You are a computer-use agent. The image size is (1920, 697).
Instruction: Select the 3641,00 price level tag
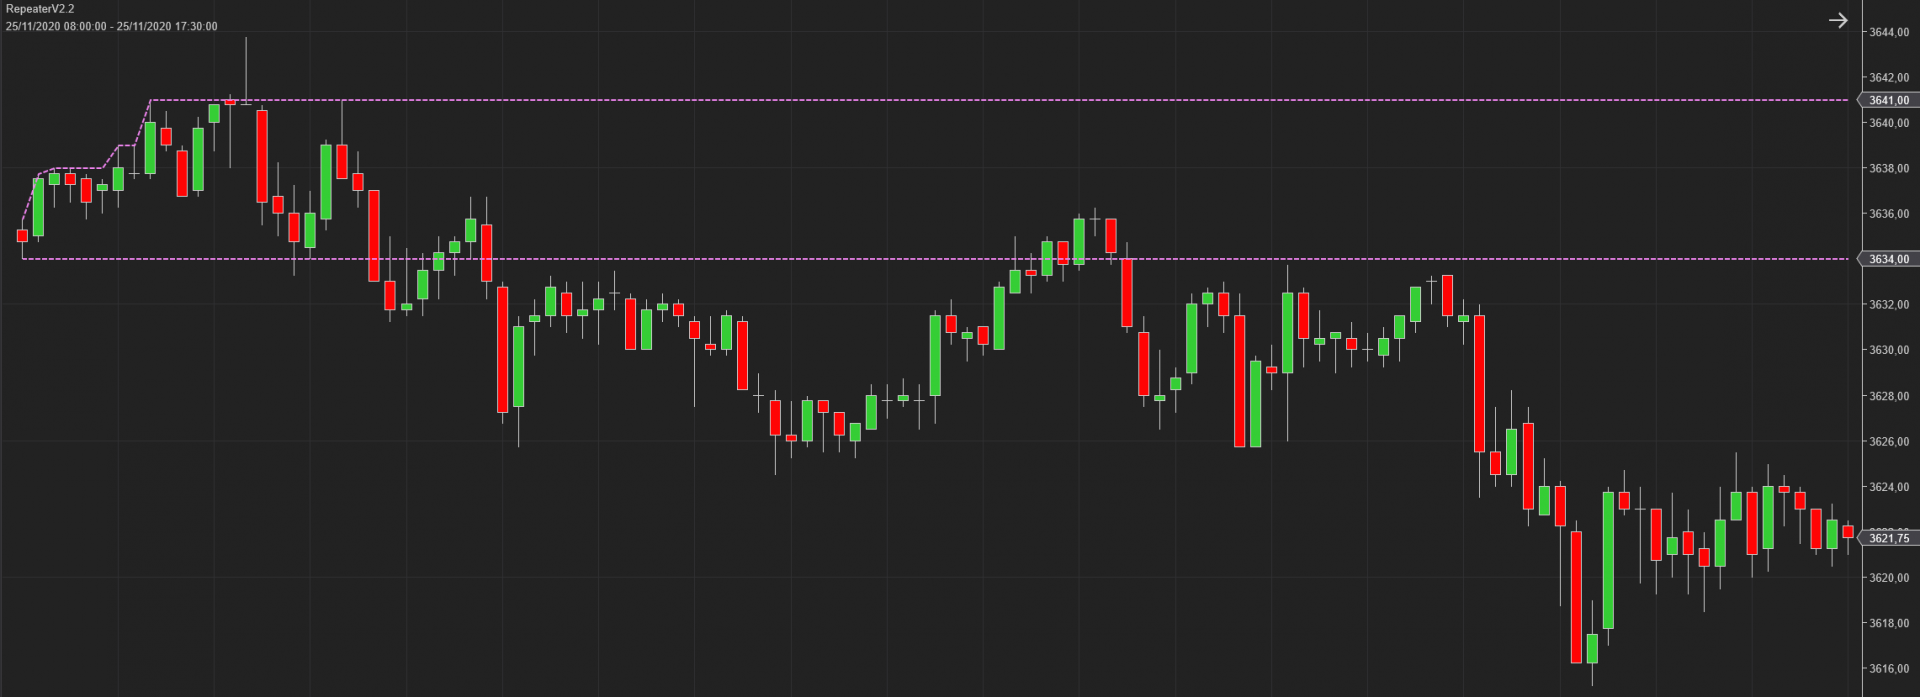tap(1888, 100)
